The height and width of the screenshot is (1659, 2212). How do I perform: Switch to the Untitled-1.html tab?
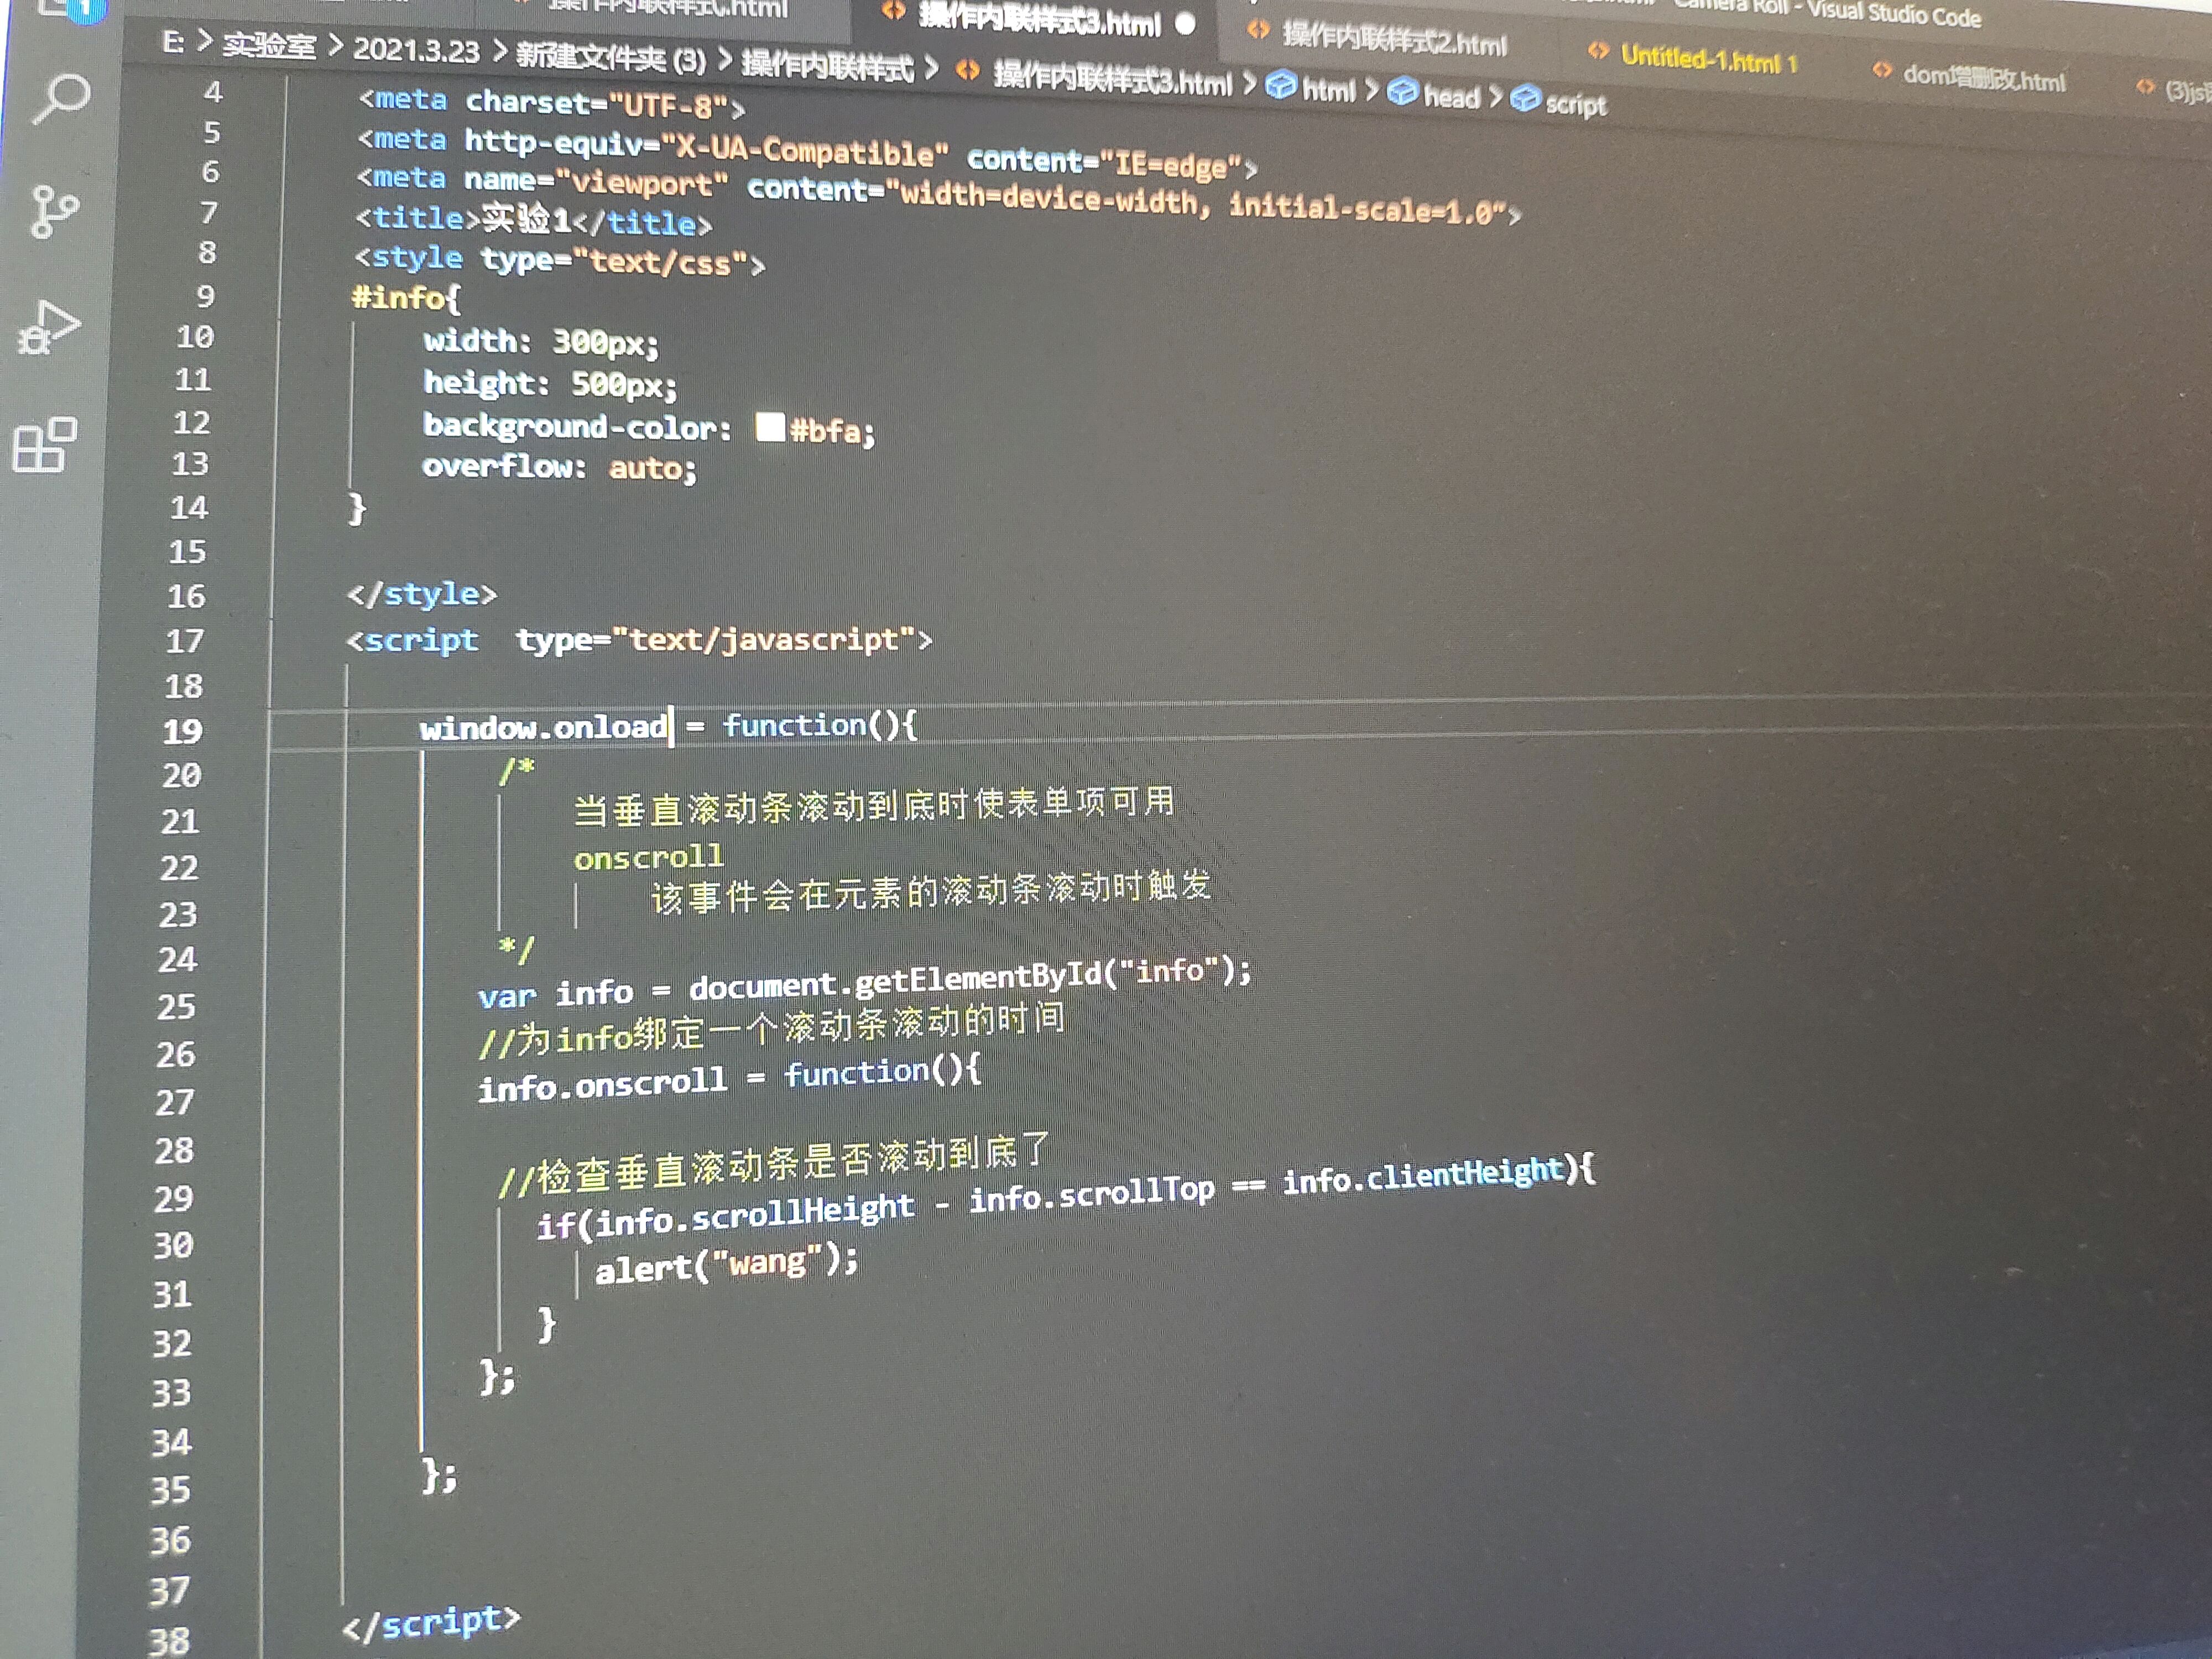click(1699, 58)
